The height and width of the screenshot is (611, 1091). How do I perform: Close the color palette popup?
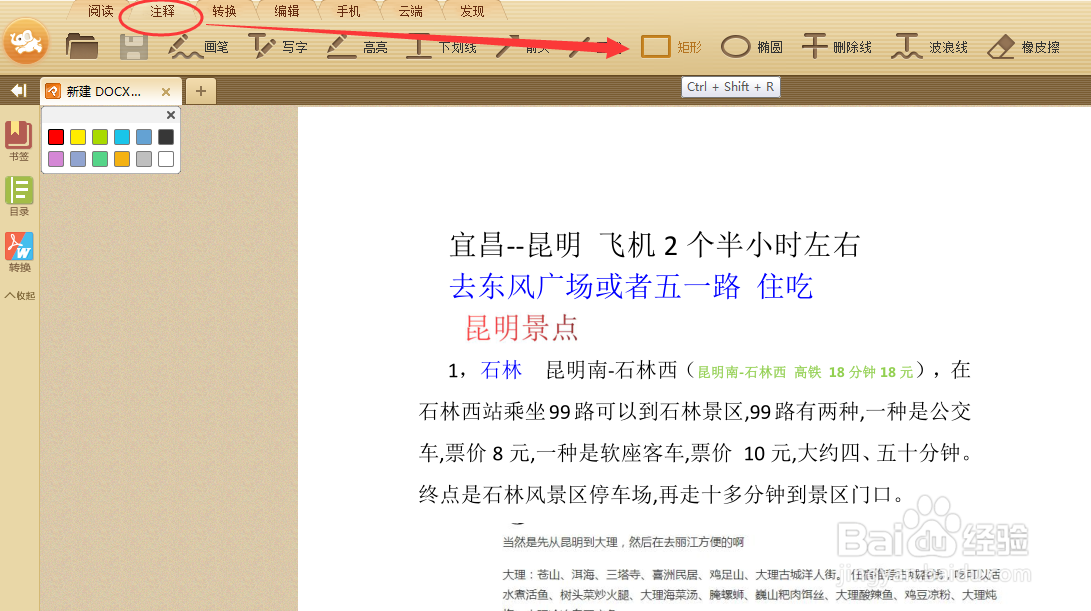[170, 115]
